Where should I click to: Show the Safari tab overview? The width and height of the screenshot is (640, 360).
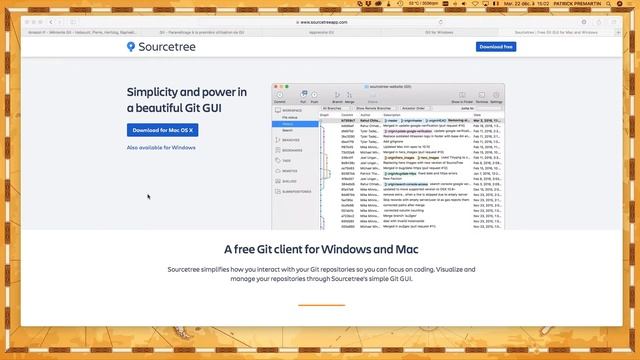coord(613,22)
